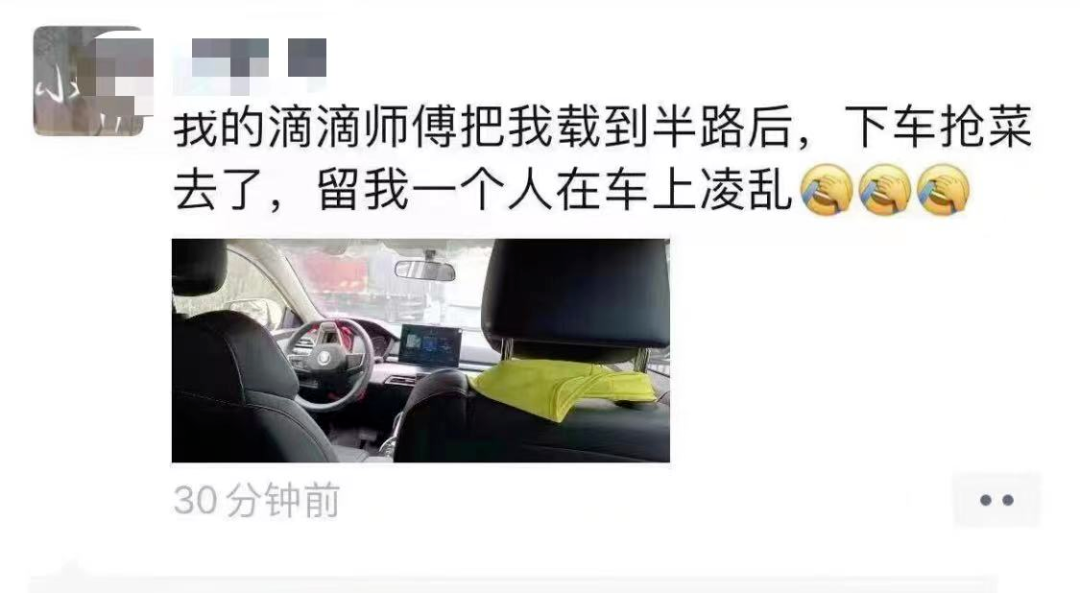
Task: Open the car interior photo attachment
Action: (x=421, y=351)
